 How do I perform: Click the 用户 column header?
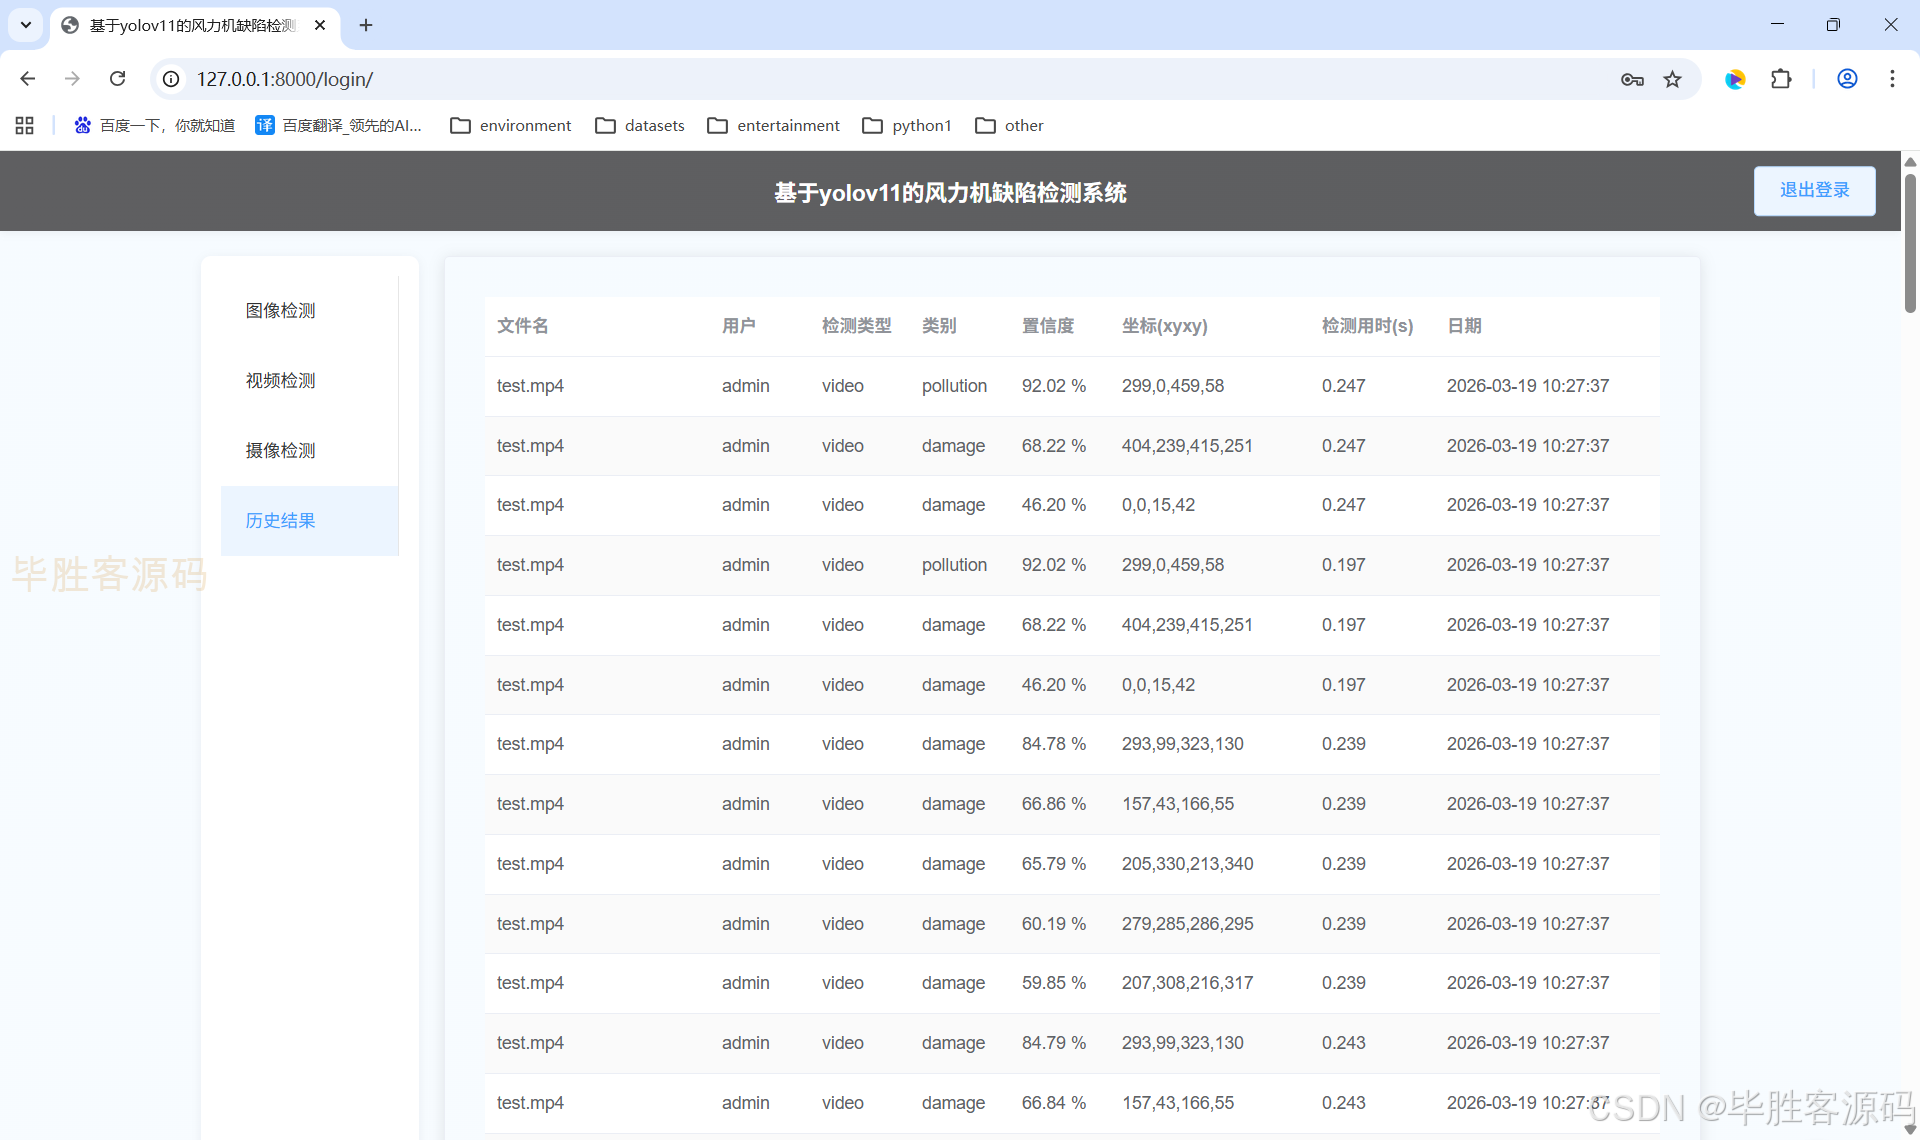[x=739, y=326]
